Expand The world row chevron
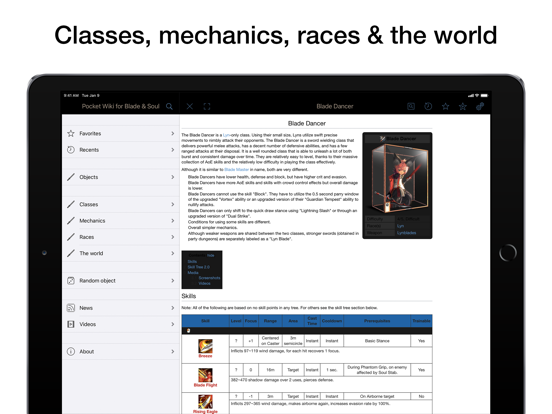 point(172,253)
